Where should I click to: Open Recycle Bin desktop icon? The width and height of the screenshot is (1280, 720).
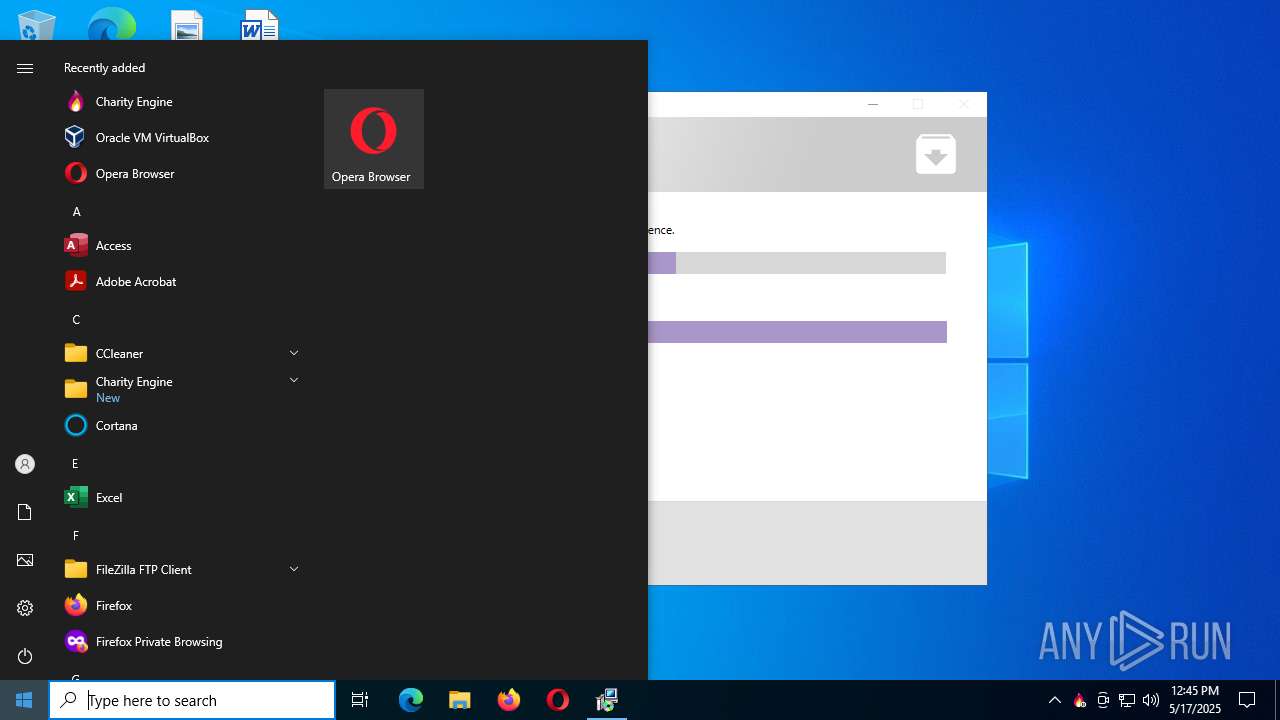point(37,24)
